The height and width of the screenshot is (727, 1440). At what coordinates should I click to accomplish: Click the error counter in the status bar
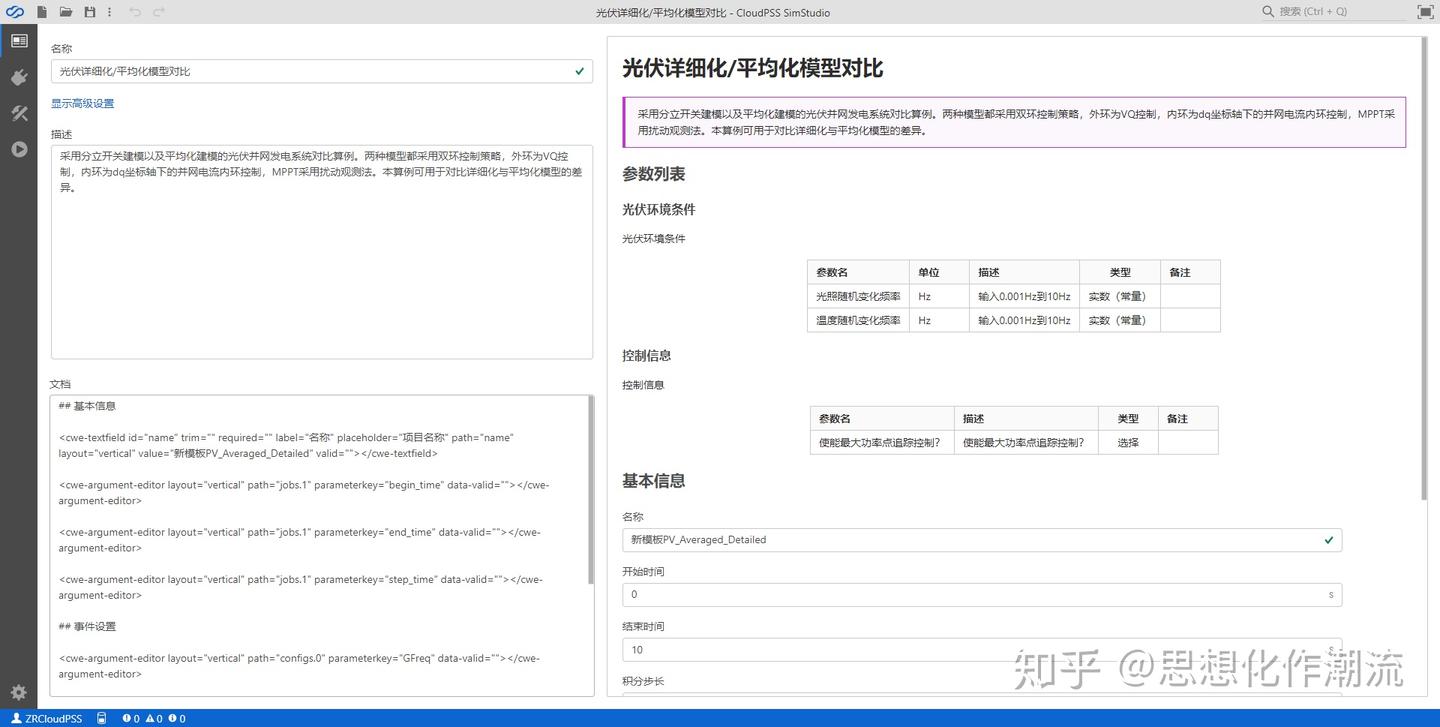click(129, 718)
